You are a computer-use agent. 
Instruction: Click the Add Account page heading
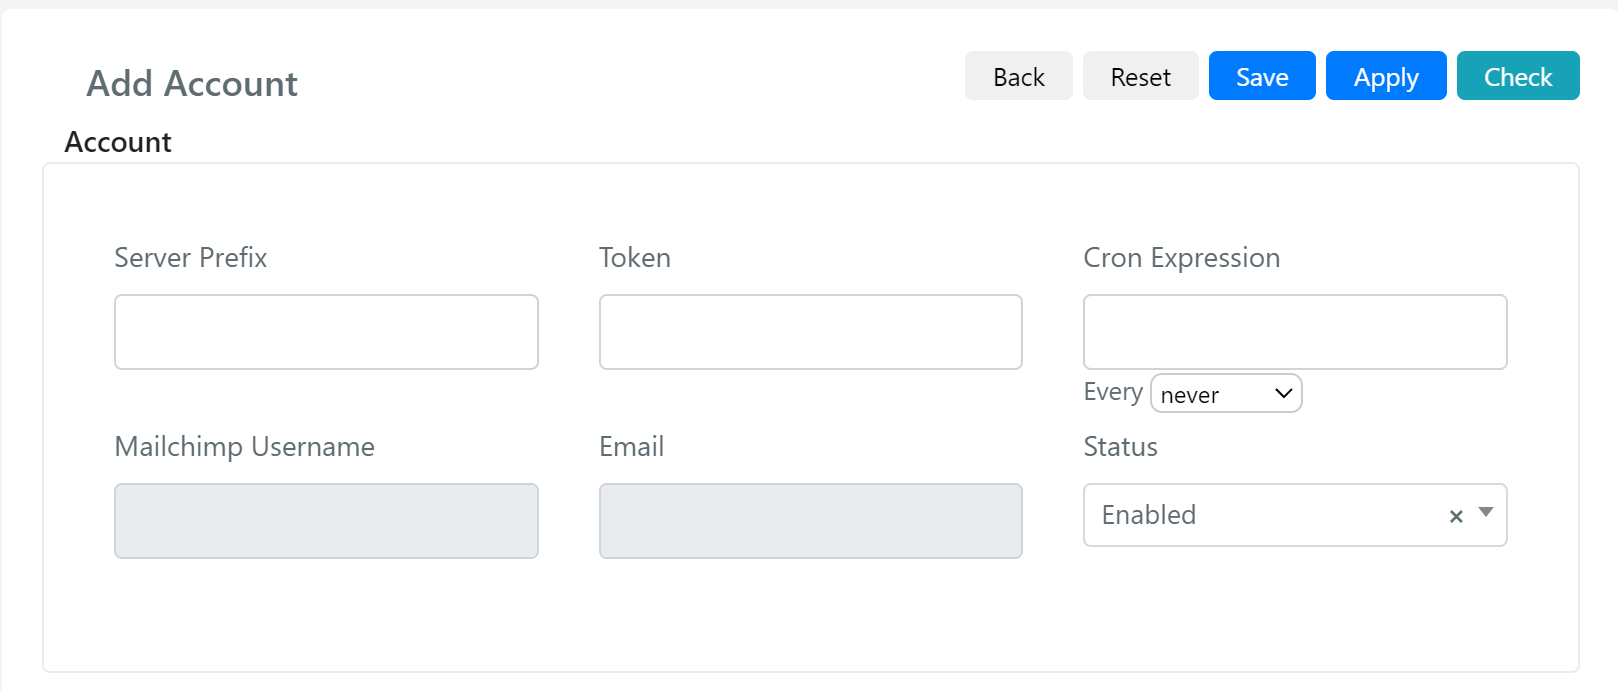point(192,84)
